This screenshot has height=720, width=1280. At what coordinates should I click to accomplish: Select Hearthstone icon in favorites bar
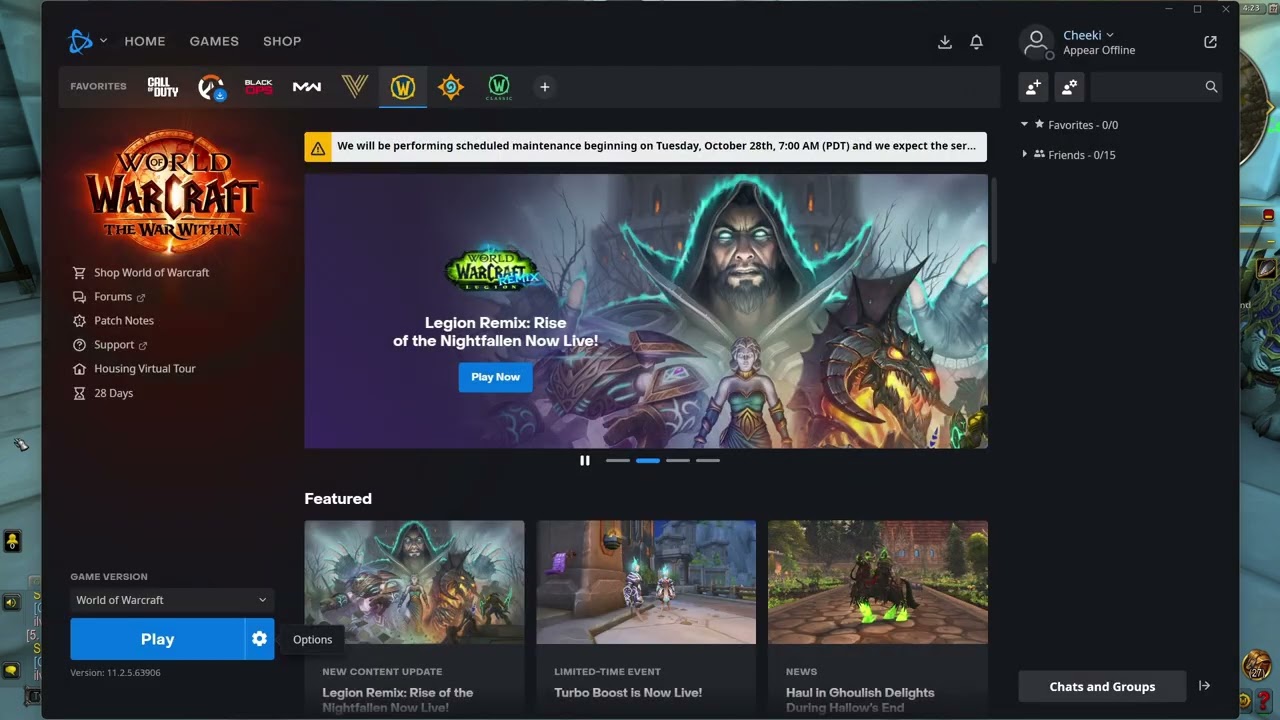tap(451, 87)
